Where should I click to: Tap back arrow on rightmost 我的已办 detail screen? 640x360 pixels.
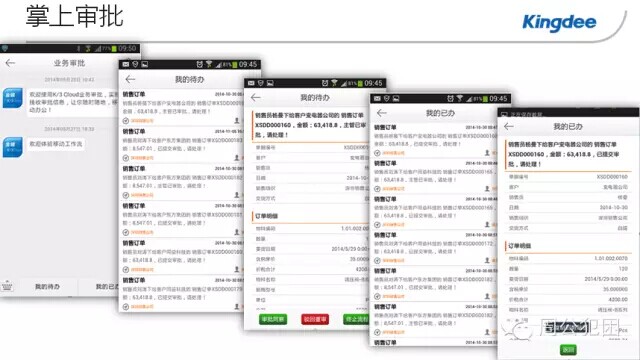coord(509,127)
